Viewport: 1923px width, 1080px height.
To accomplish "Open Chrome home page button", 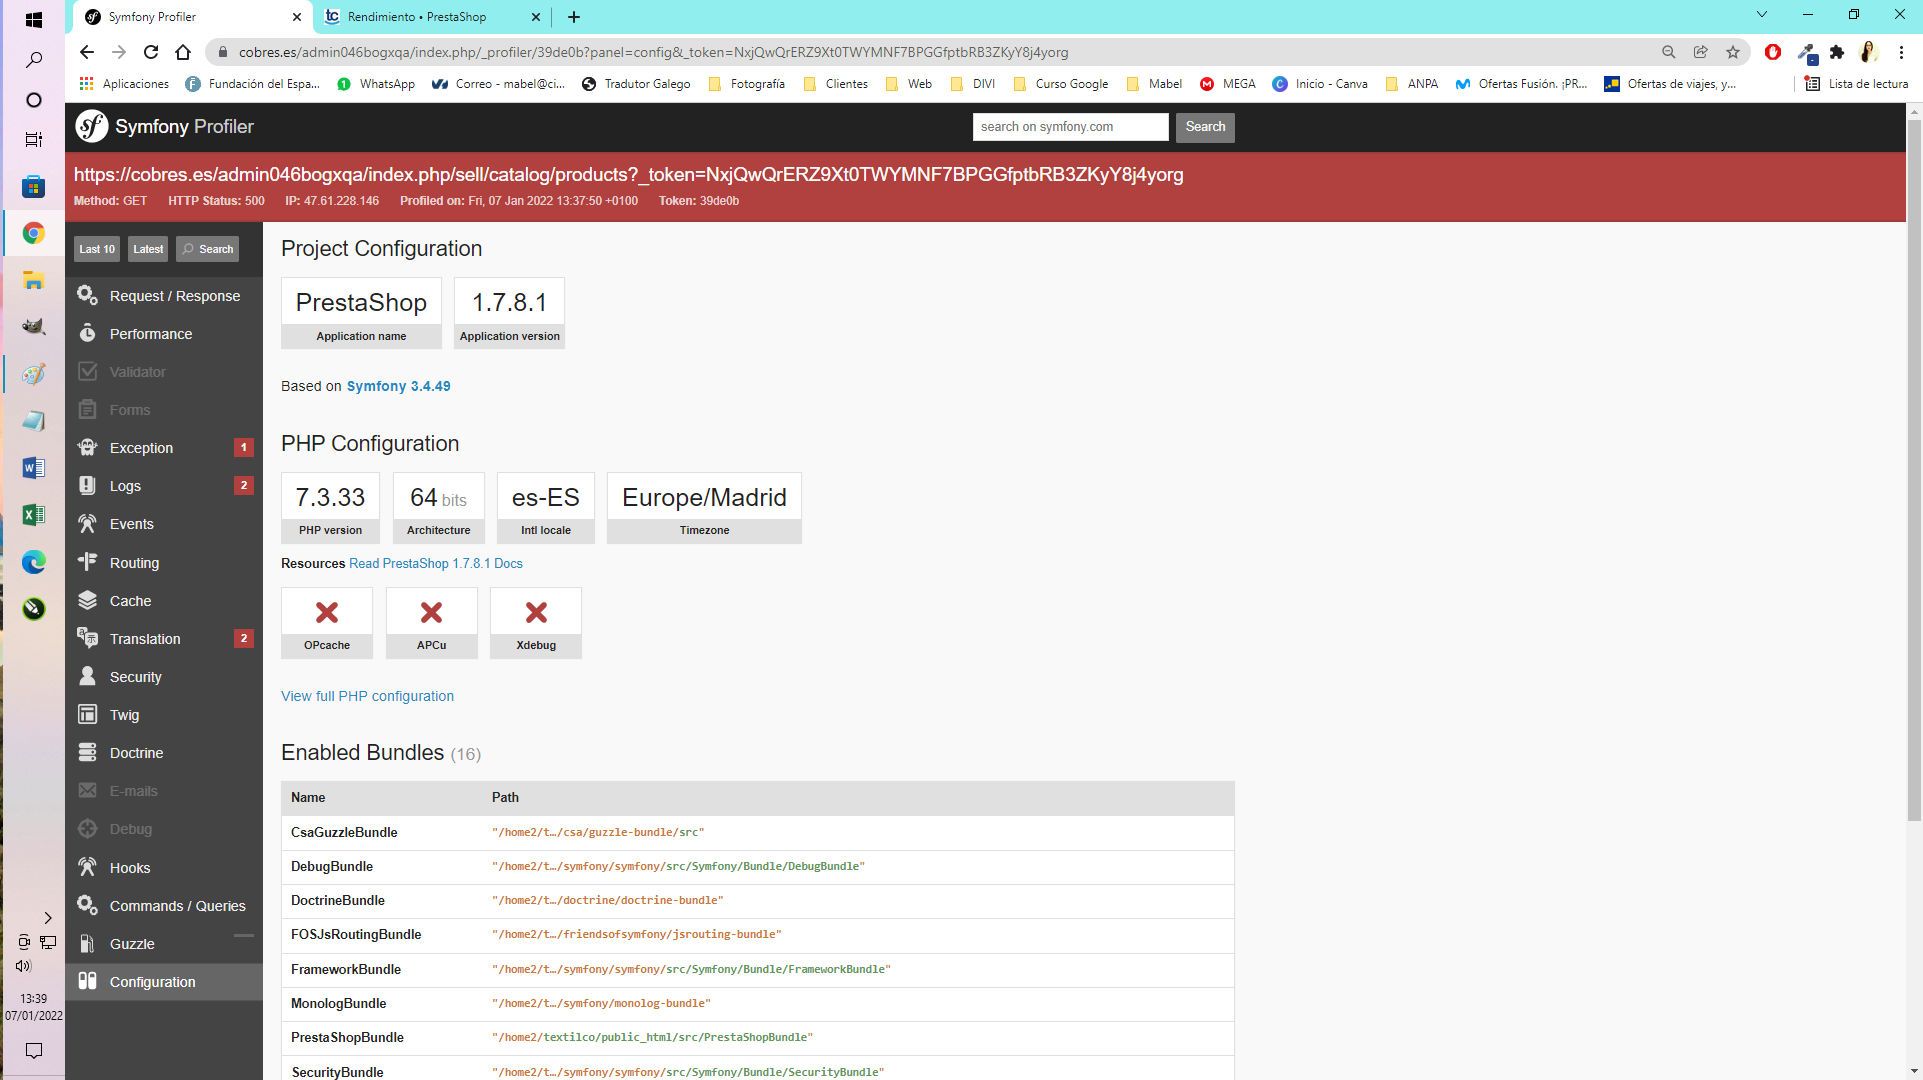I will [x=183, y=52].
